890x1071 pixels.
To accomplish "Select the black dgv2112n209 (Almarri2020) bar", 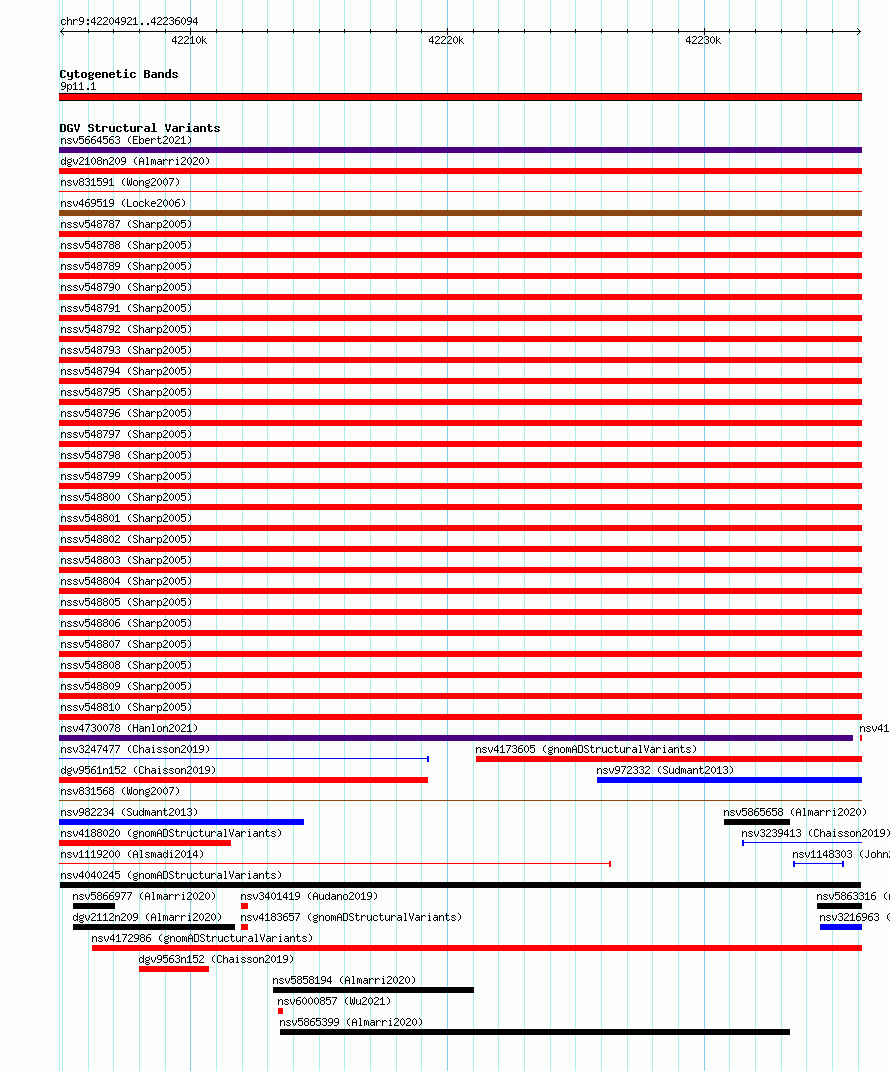I will (154, 927).
